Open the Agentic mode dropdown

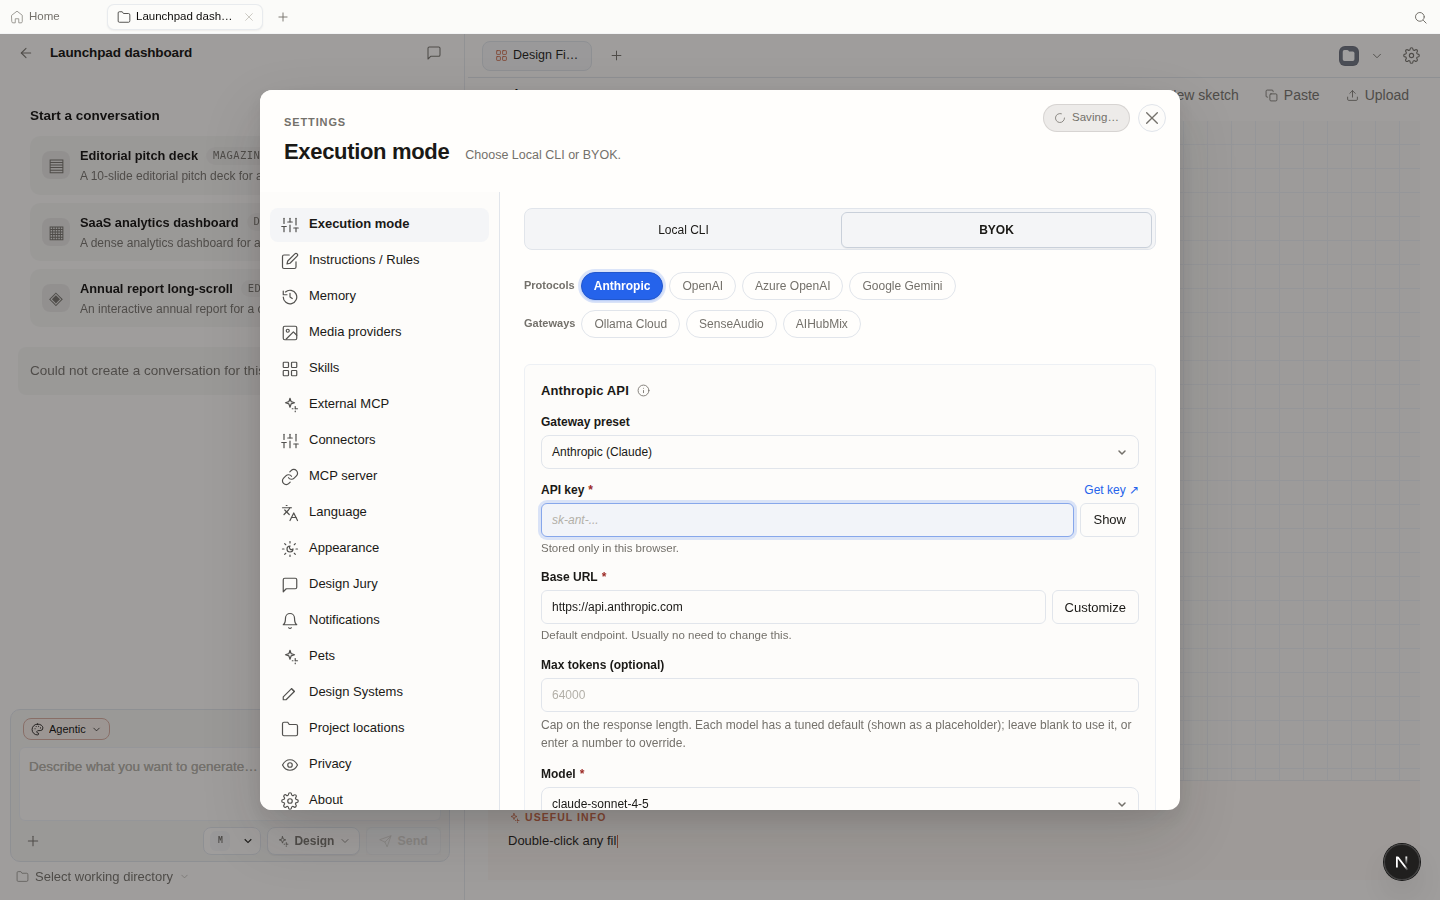[66, 729]
